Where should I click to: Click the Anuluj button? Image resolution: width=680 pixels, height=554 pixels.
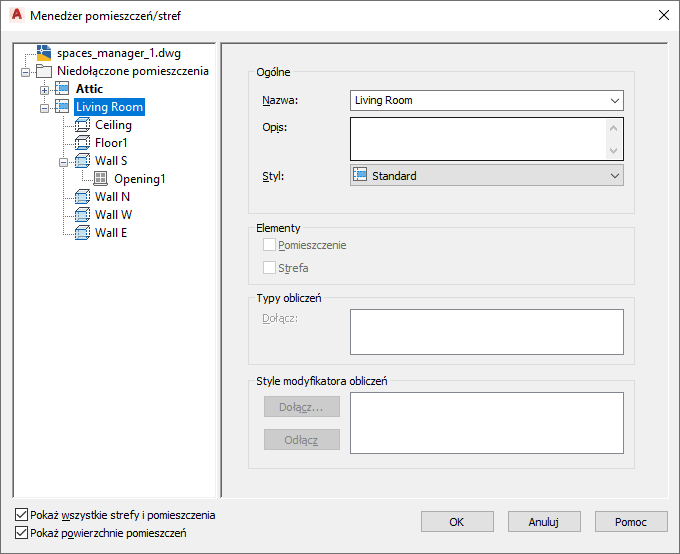click(x=544, y=521)
